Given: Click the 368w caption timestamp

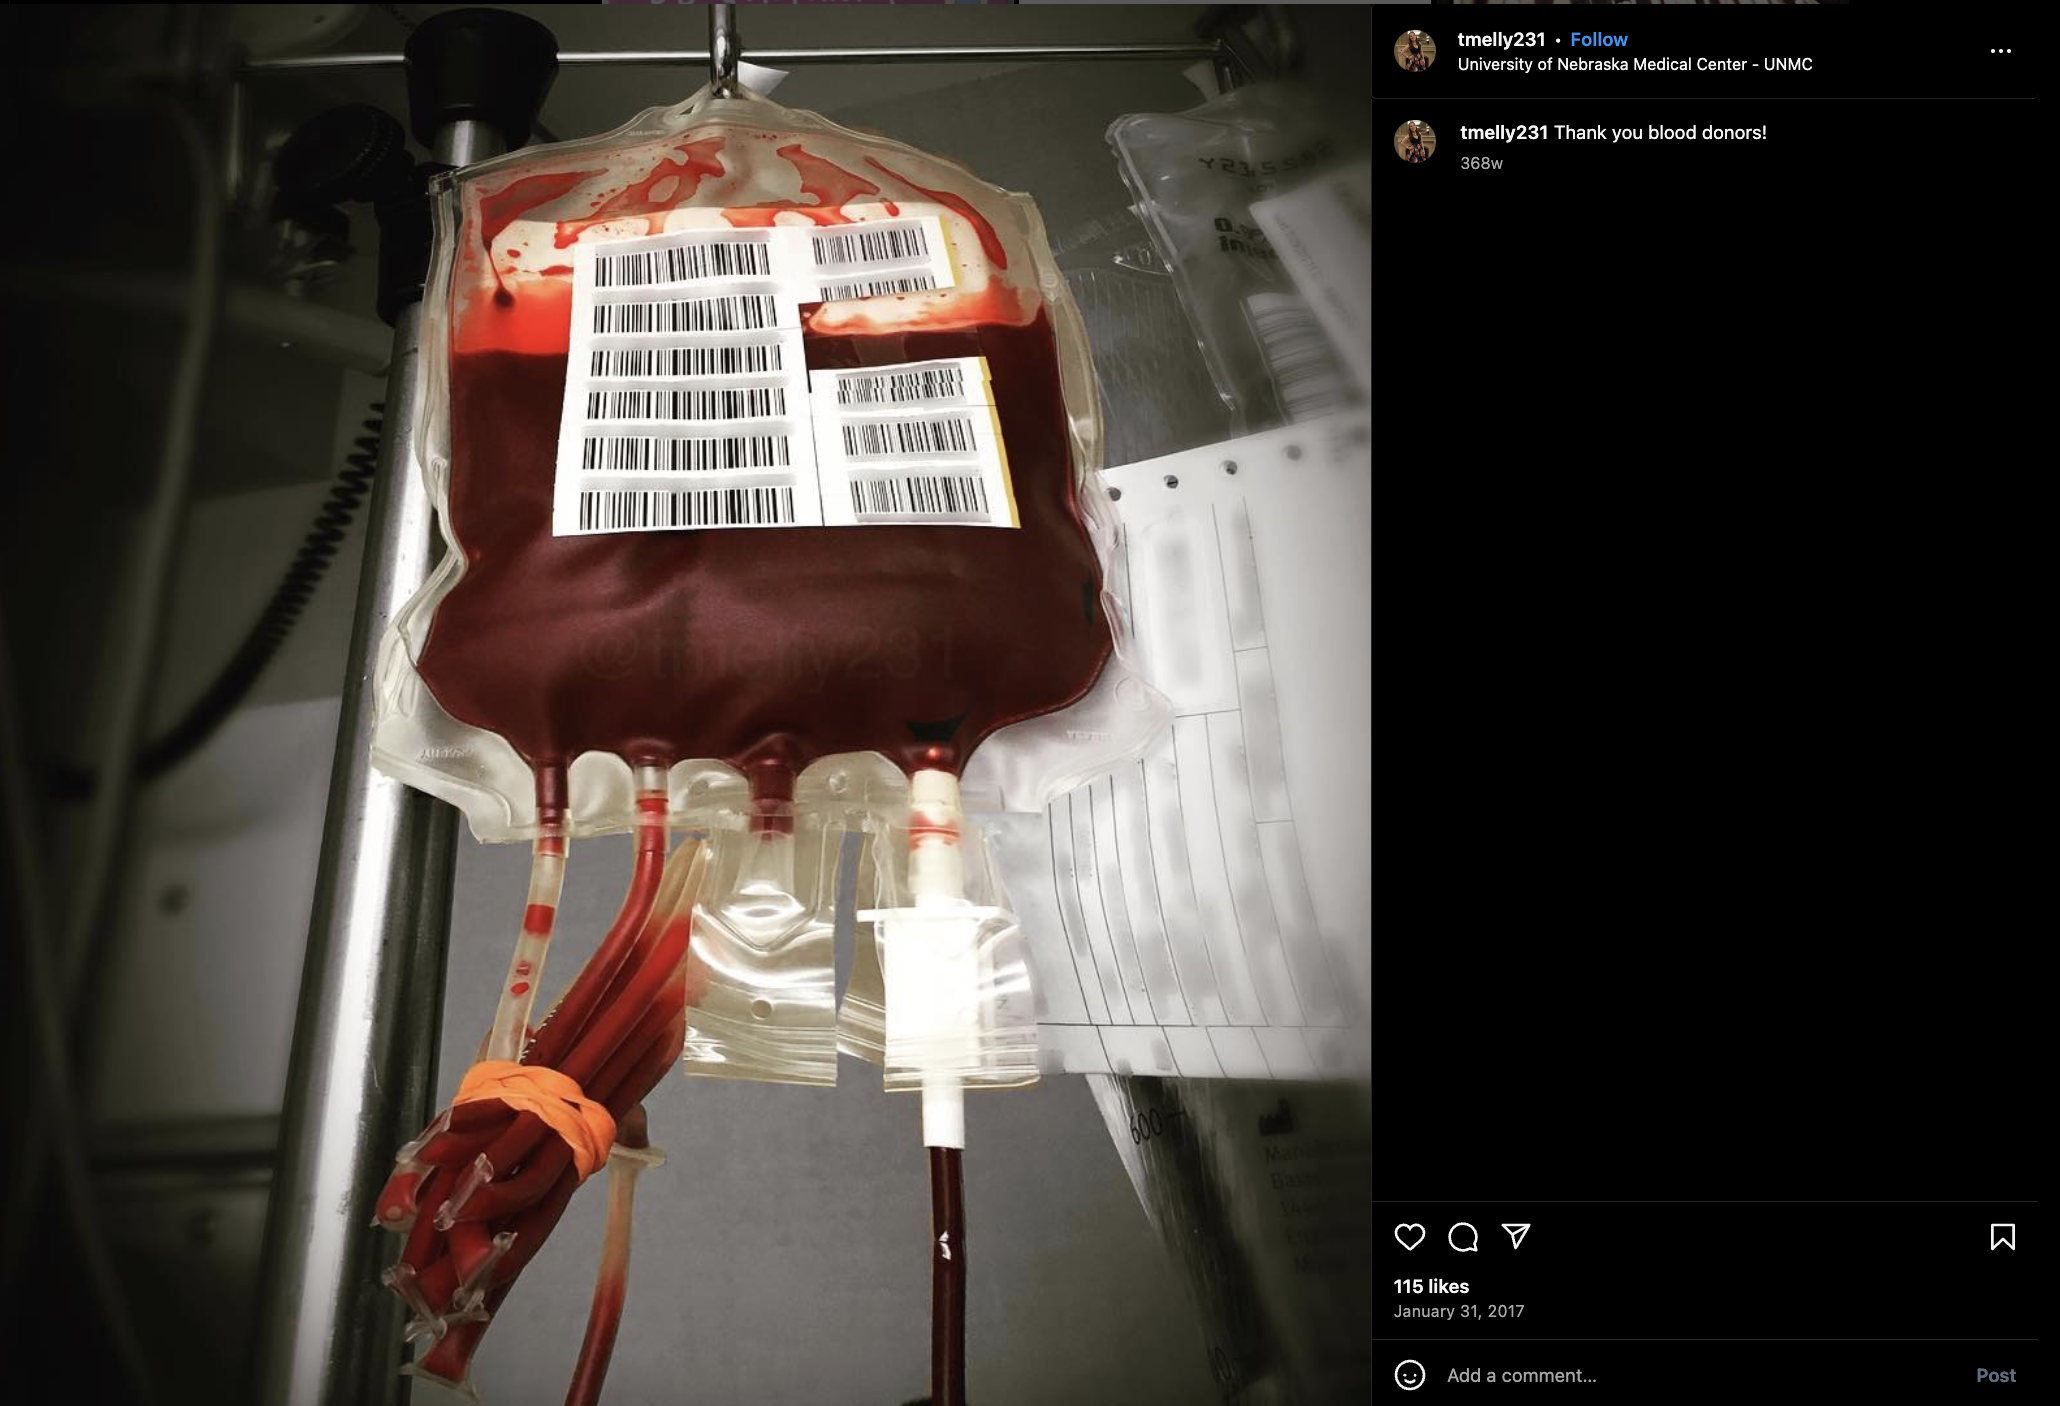Looking at the screenshot, I should click(x=1481, y=163).
